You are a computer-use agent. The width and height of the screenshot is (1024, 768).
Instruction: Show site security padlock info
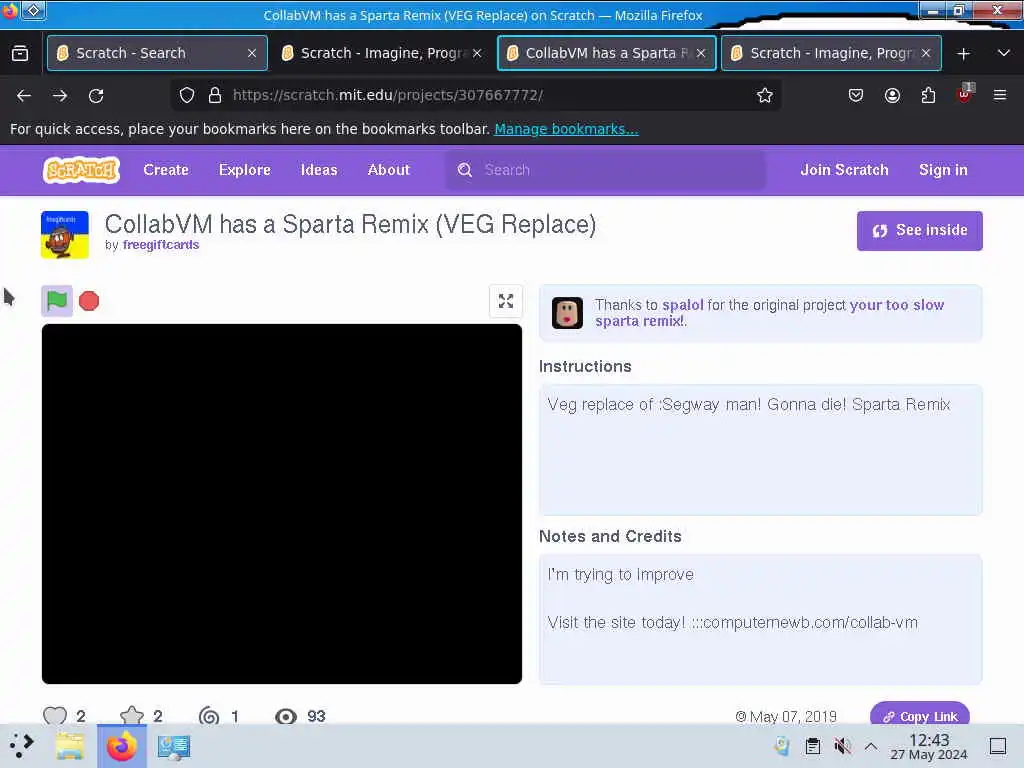pyautogui.click(x=215, y=95)
